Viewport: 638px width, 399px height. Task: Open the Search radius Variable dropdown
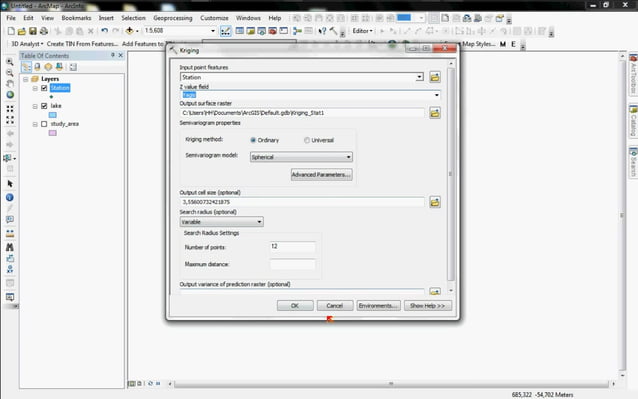coord(259,222)
